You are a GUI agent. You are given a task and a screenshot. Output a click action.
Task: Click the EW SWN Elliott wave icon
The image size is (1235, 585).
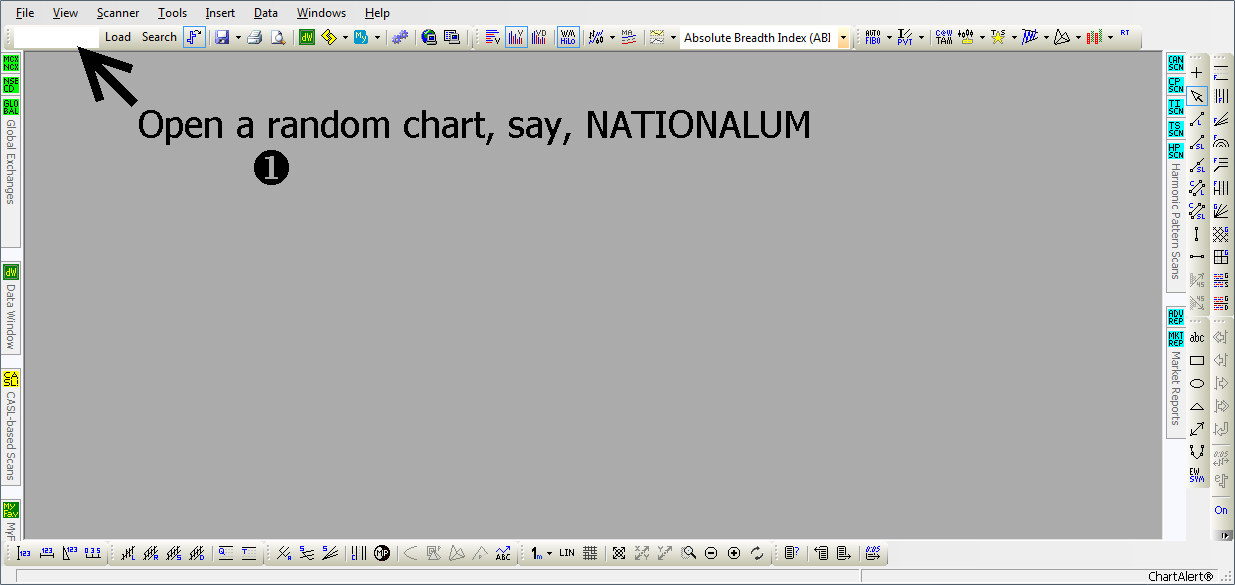coord(1197,474)
